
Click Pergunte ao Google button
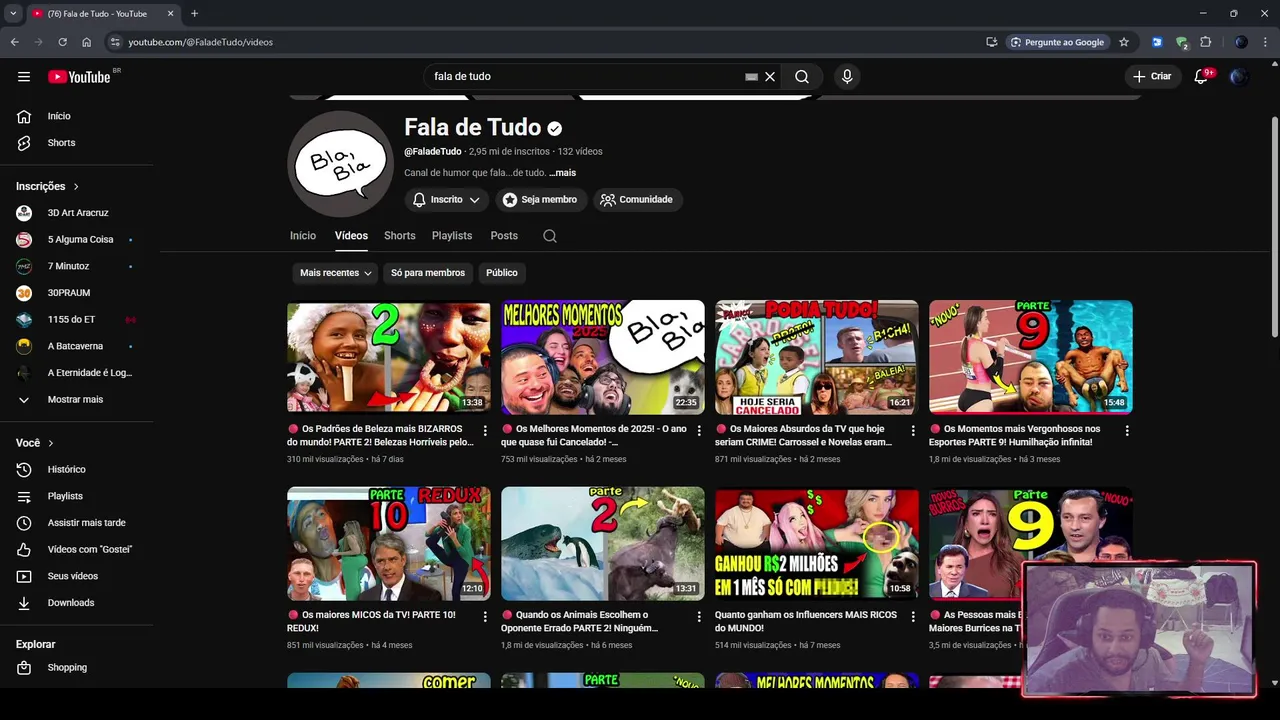[x=1057, y=42]
